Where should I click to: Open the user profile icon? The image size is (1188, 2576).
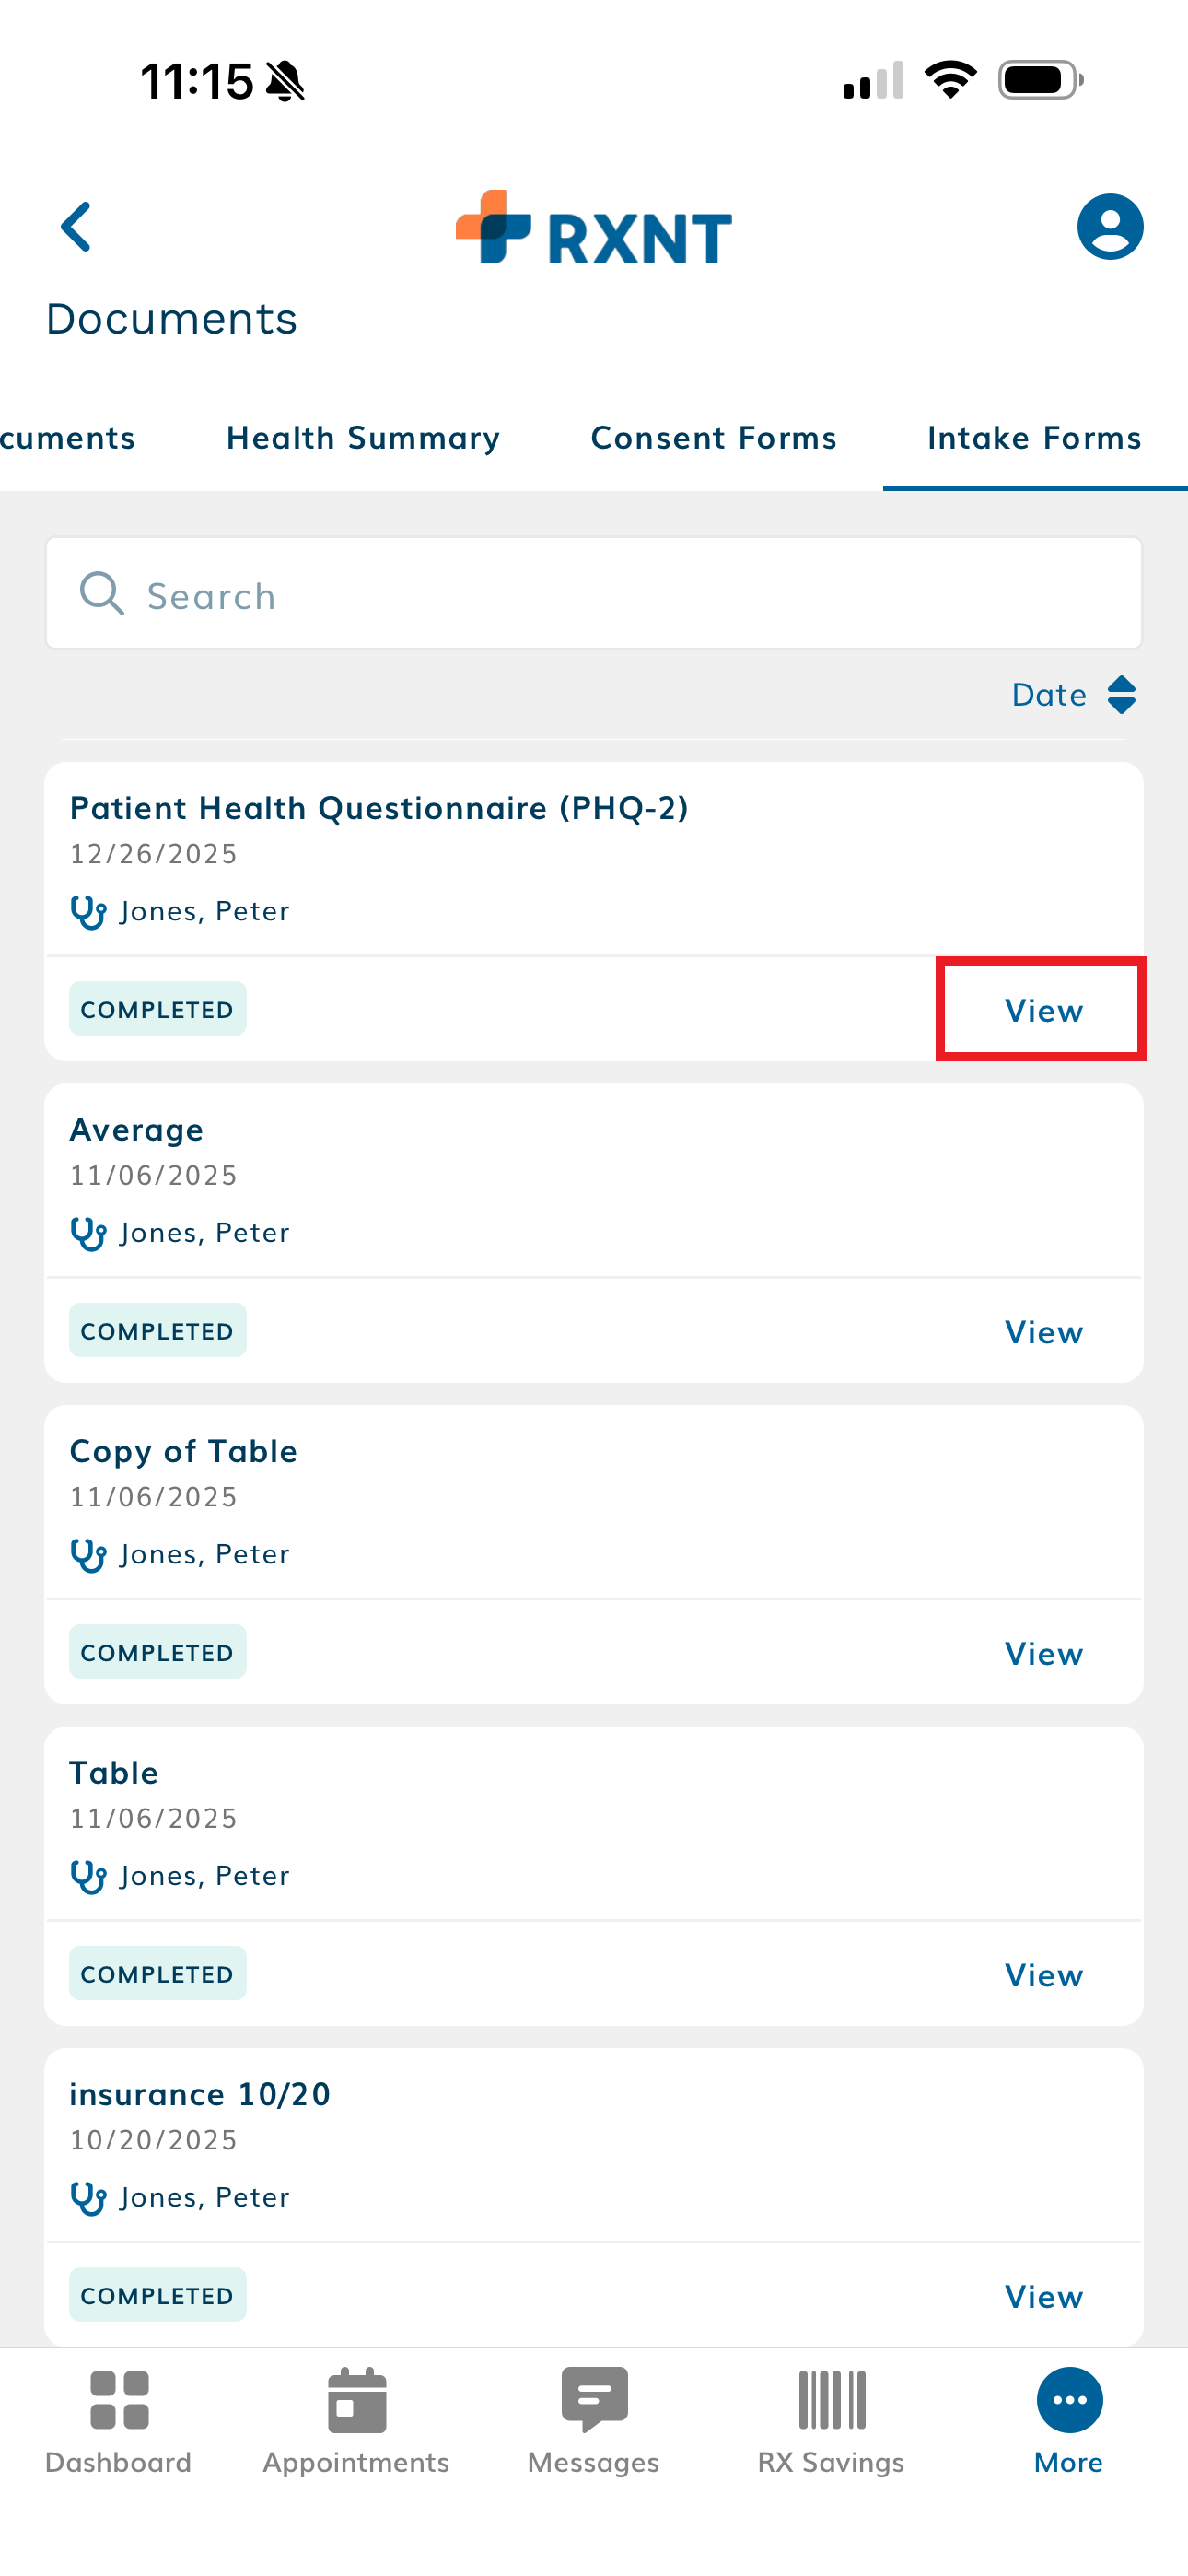[1109, 227]
